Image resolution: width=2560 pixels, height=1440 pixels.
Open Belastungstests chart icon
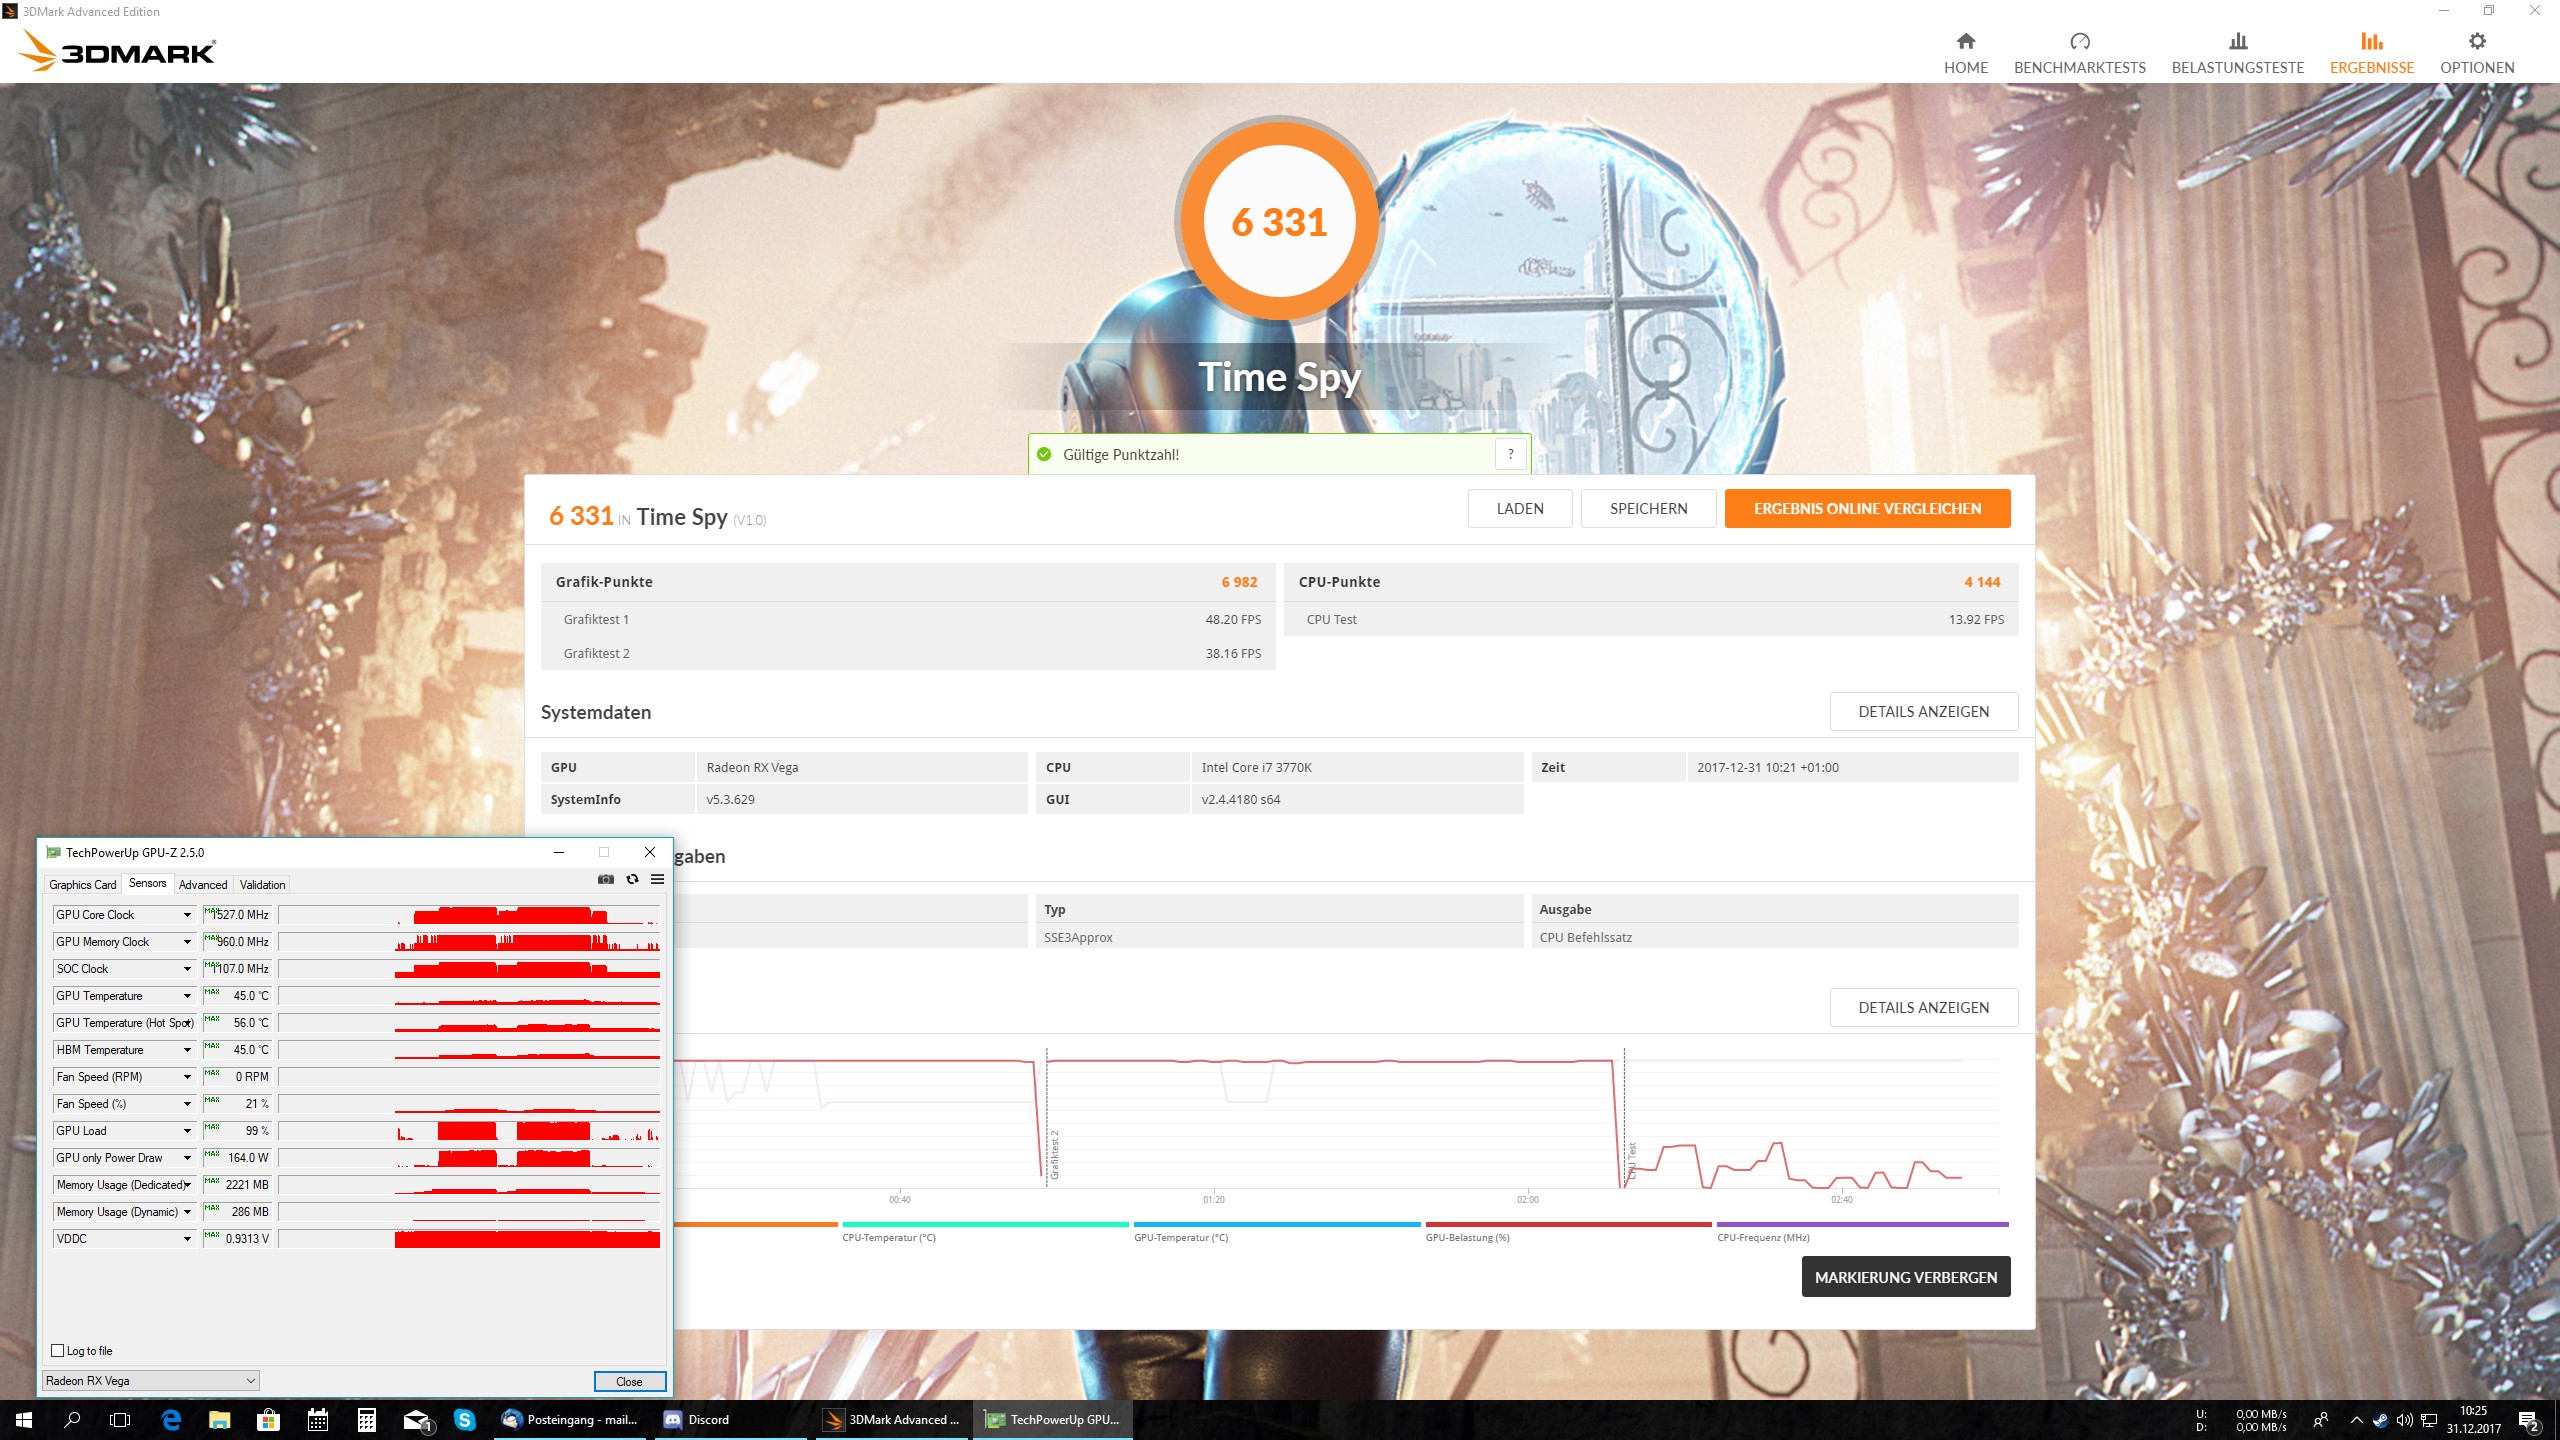tap(2237, 42)
